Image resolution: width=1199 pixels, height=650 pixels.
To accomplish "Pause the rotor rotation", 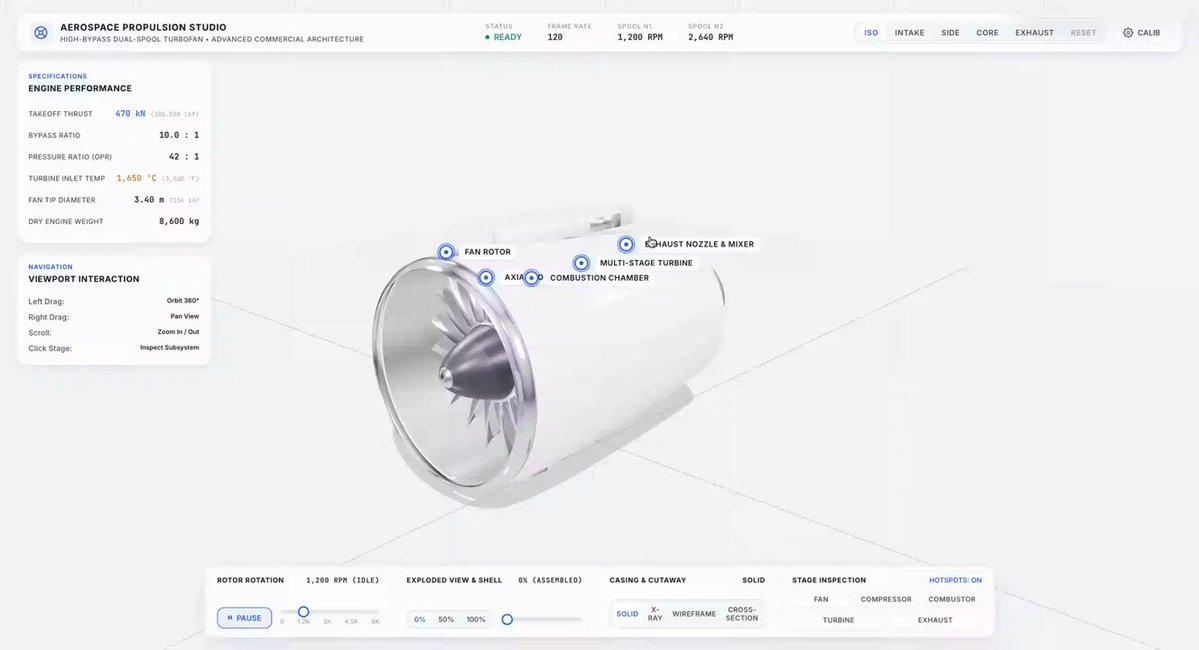I will click(244, 618).
